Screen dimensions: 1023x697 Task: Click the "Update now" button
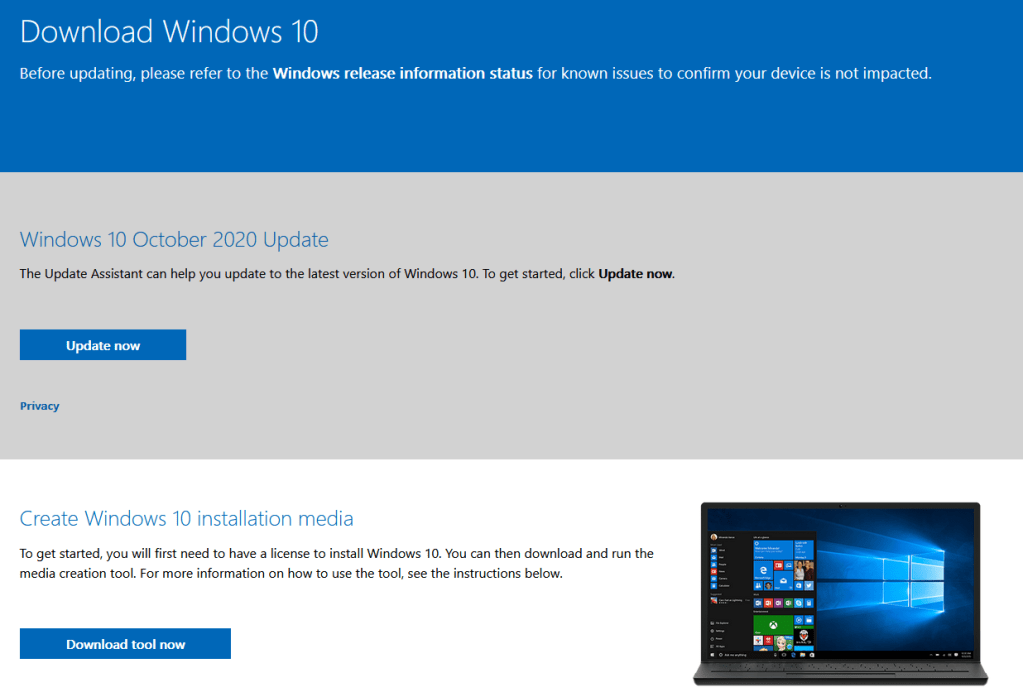click(x=102, y=344)
